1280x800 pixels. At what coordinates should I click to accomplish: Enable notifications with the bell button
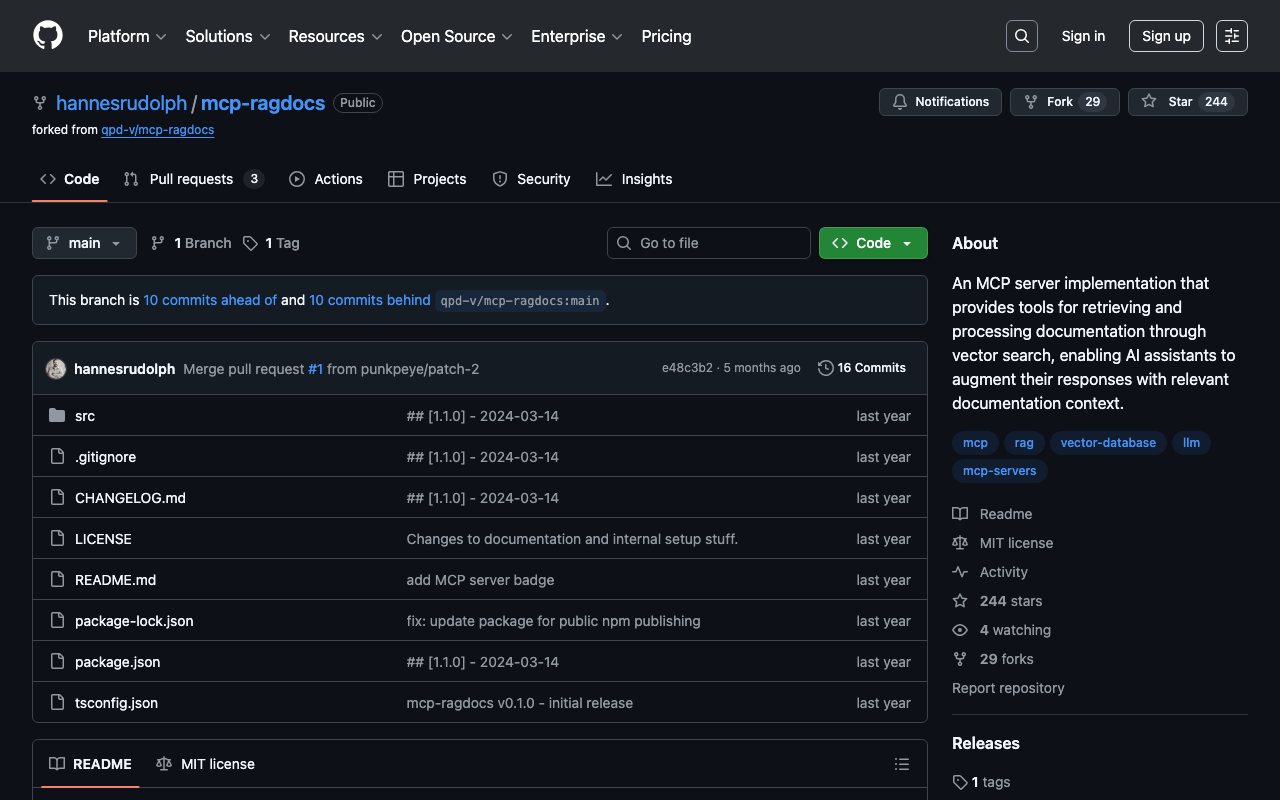940,102
